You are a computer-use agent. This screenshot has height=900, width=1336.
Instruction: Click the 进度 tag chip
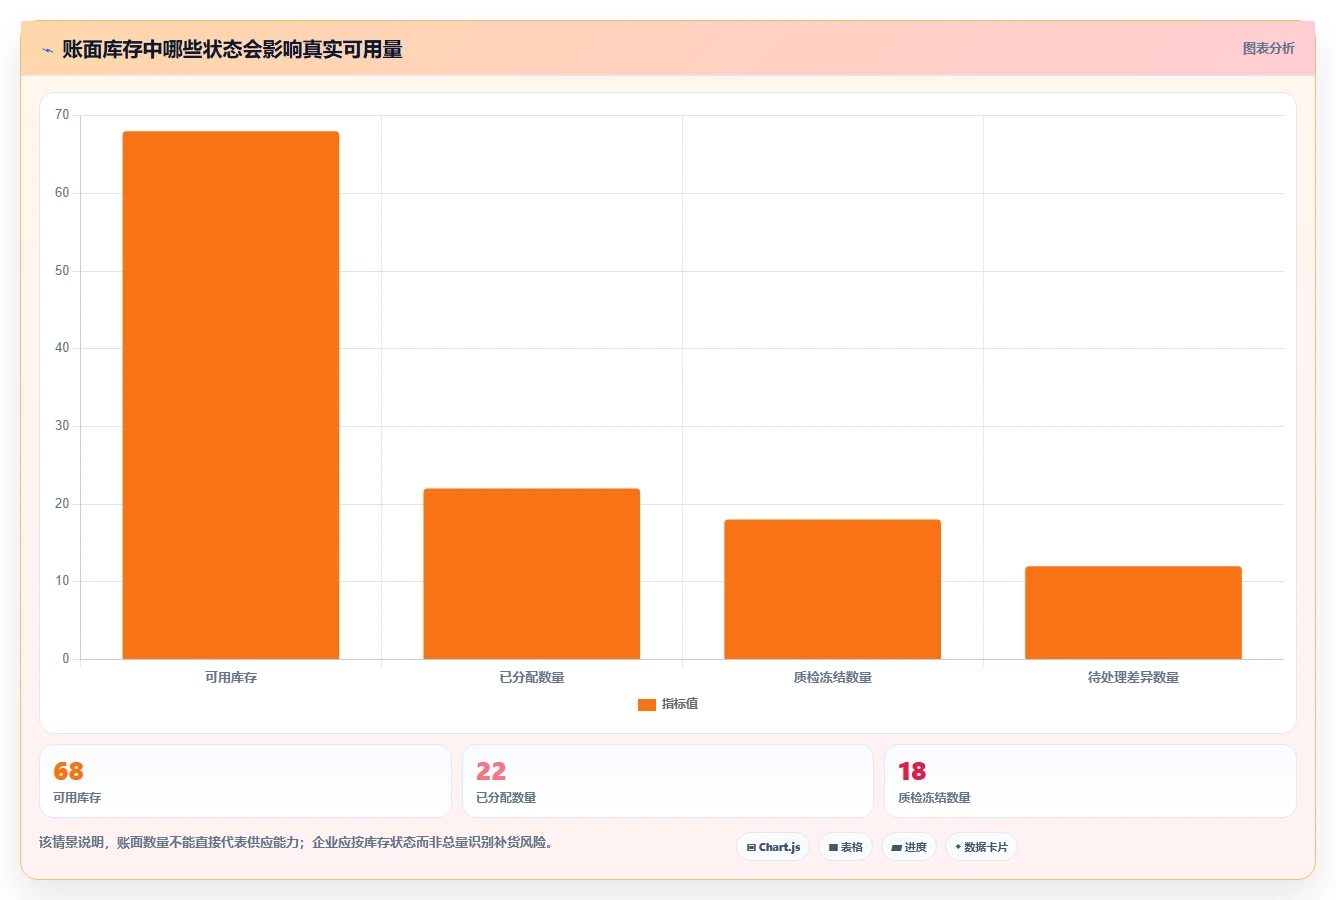(x=909, y=847)
